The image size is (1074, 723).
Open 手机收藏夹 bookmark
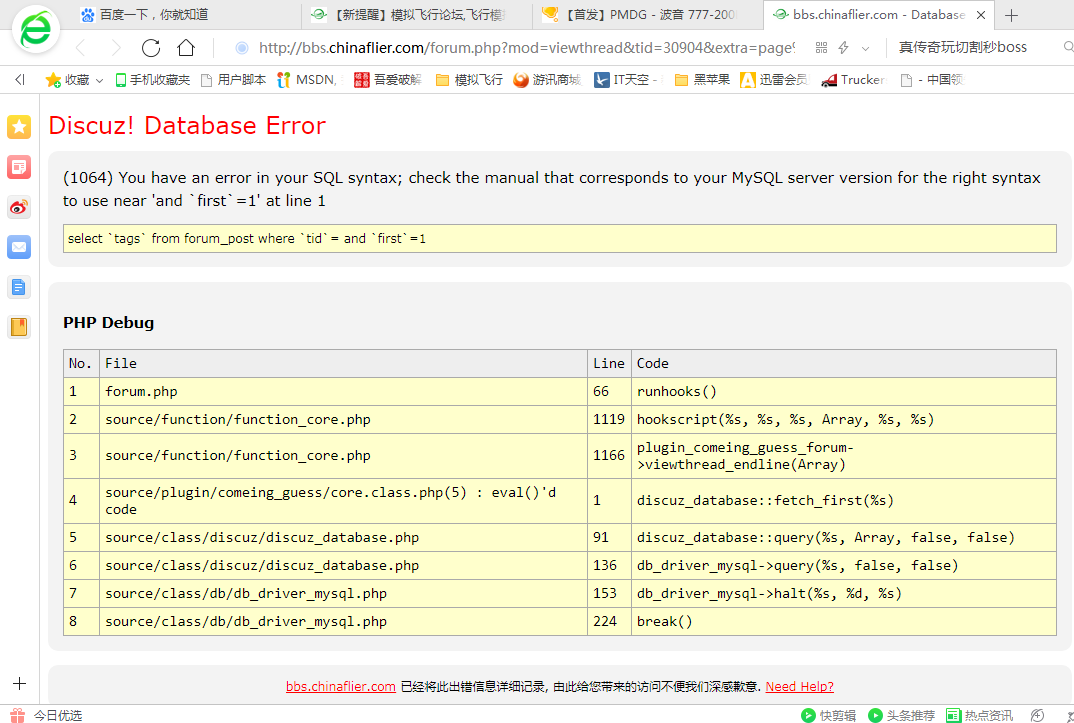tap(152, 80)
